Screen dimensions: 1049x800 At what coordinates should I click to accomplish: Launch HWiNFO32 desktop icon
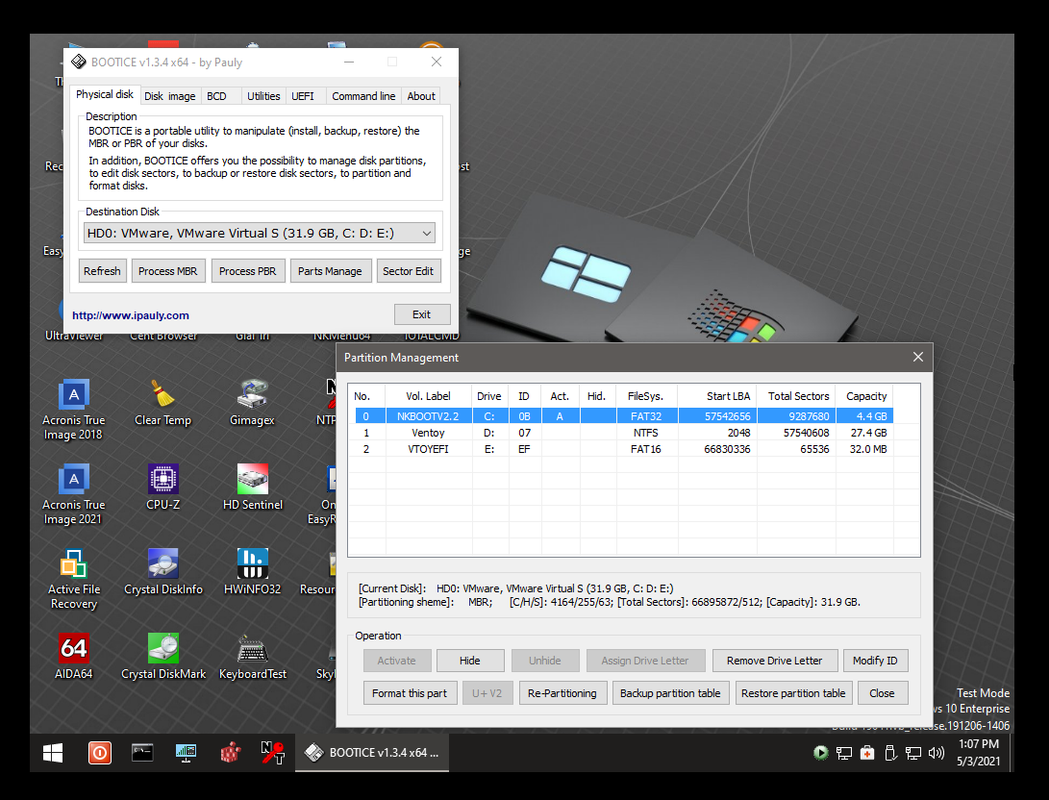pos(252,572)
